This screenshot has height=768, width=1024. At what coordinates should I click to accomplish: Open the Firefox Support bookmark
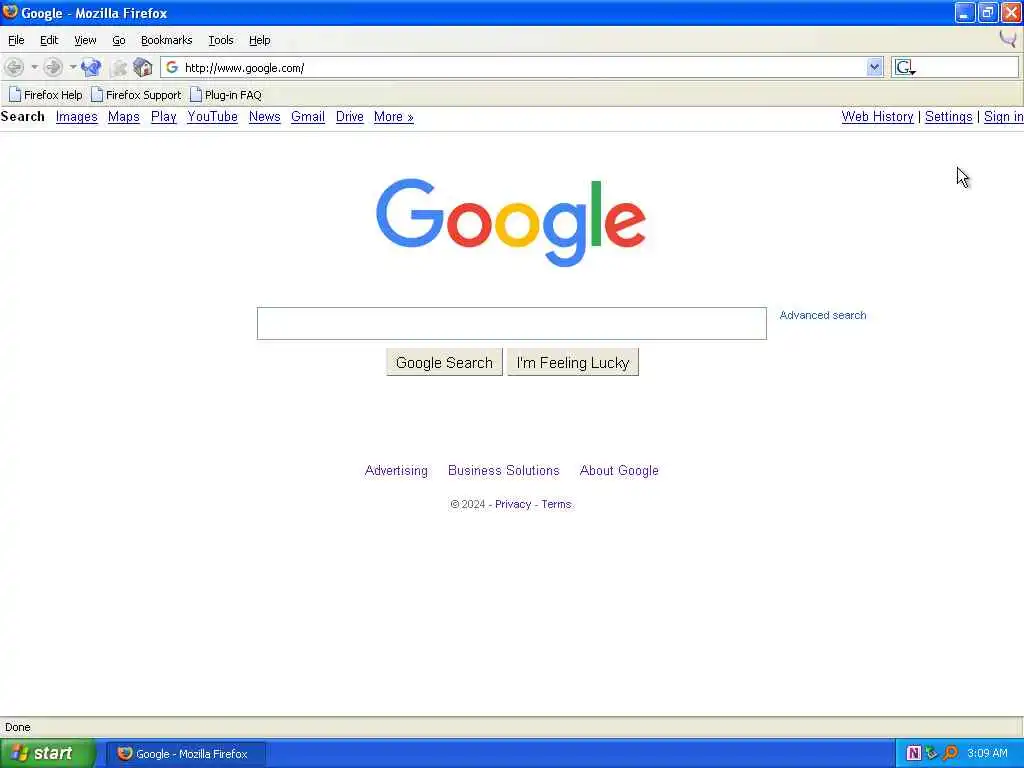(136, 95)
